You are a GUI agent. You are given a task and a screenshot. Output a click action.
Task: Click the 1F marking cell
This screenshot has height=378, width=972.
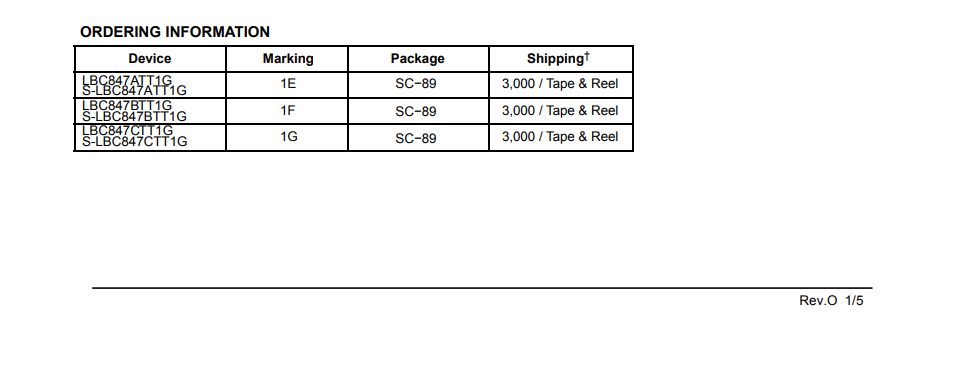click(x=288, y=110)
